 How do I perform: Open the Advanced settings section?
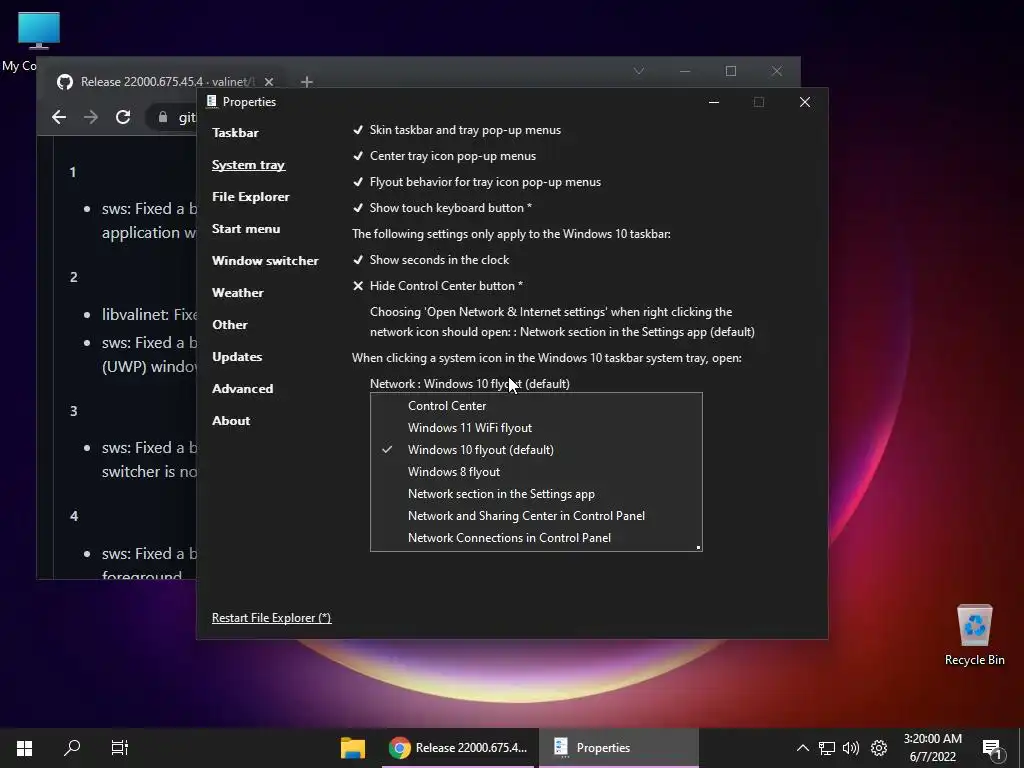(x=242, y=389)
